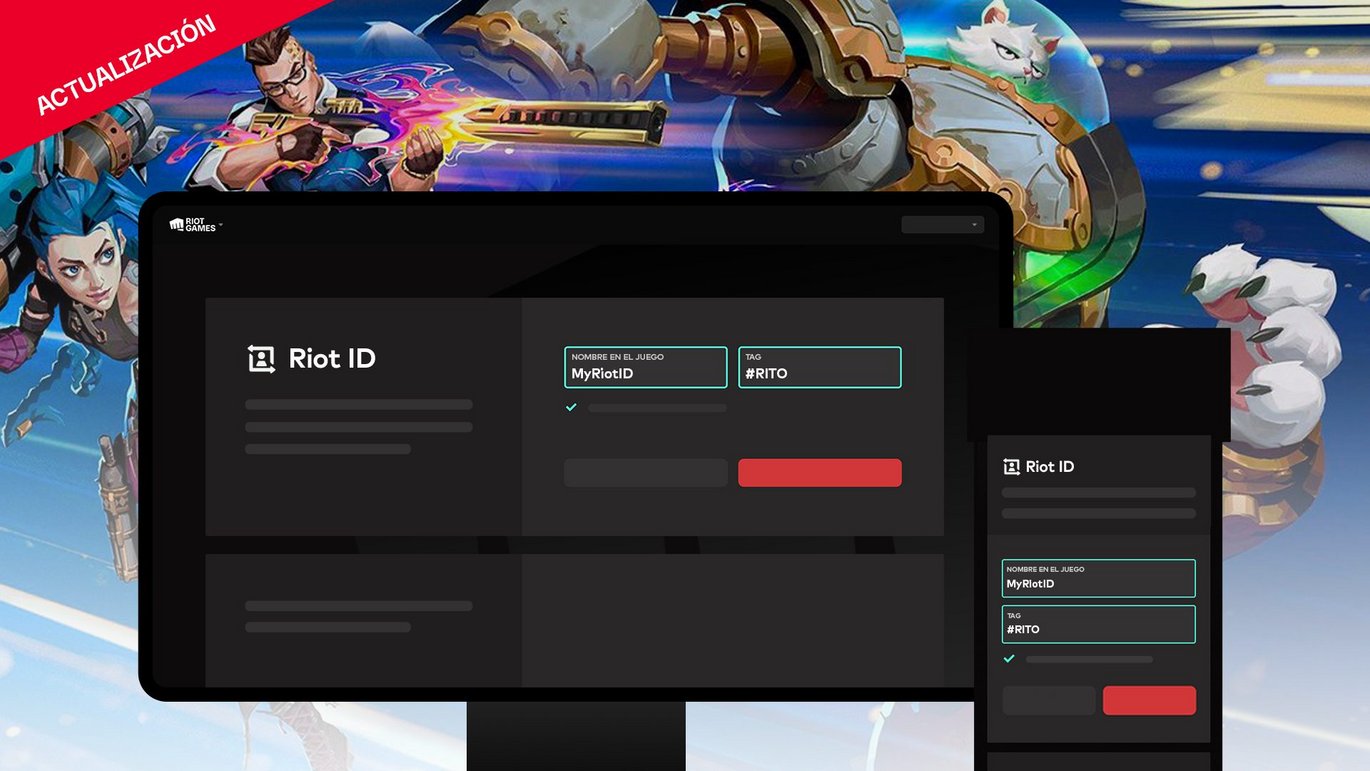This screenshot has height=771, width=1370.
Task: Select the TAG field containing #RITO
Action: coord(819,367)
